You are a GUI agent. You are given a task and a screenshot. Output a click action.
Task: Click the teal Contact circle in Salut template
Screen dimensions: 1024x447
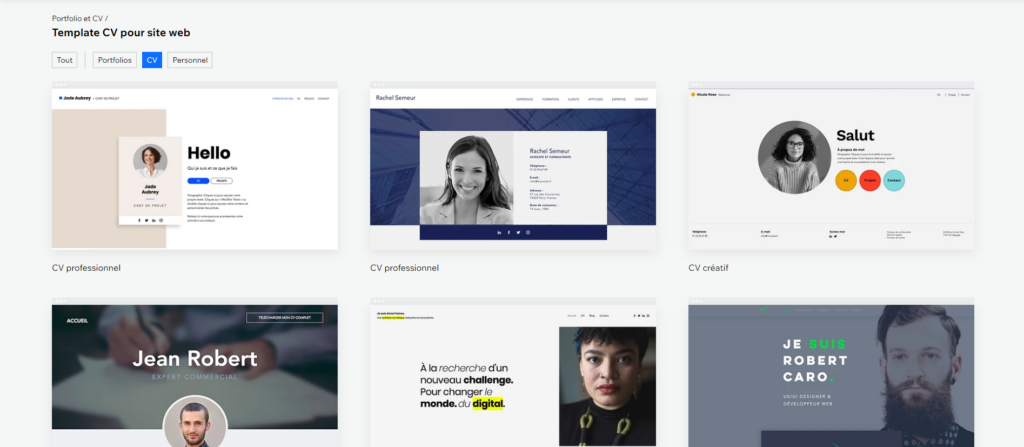tap(894, 181)
